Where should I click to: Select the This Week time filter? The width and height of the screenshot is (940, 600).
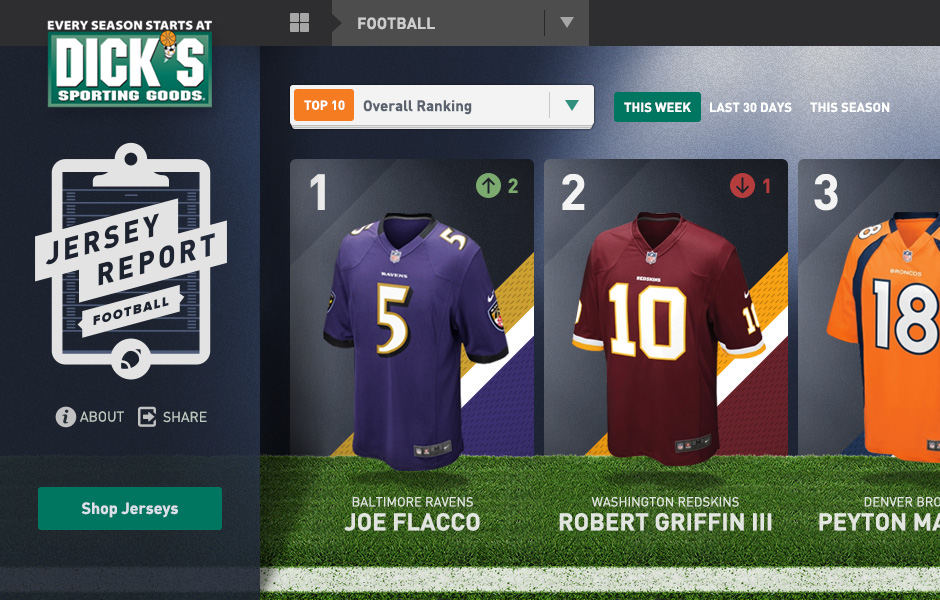tap(657, 107)
